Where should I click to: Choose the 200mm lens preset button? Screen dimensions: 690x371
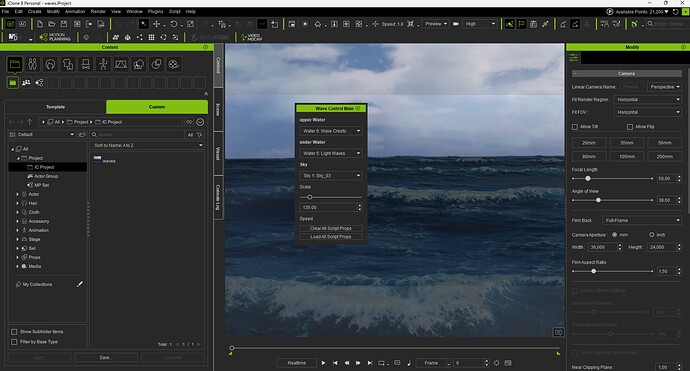[x=664, y=156]
